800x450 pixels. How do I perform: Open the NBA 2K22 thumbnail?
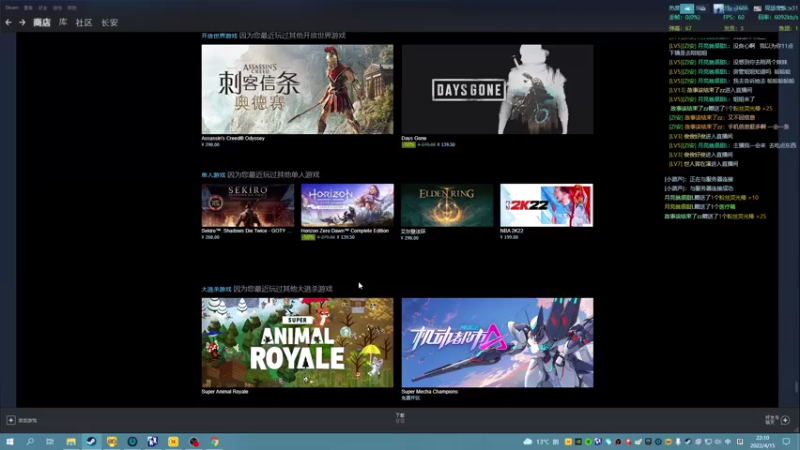pos(546,205)
